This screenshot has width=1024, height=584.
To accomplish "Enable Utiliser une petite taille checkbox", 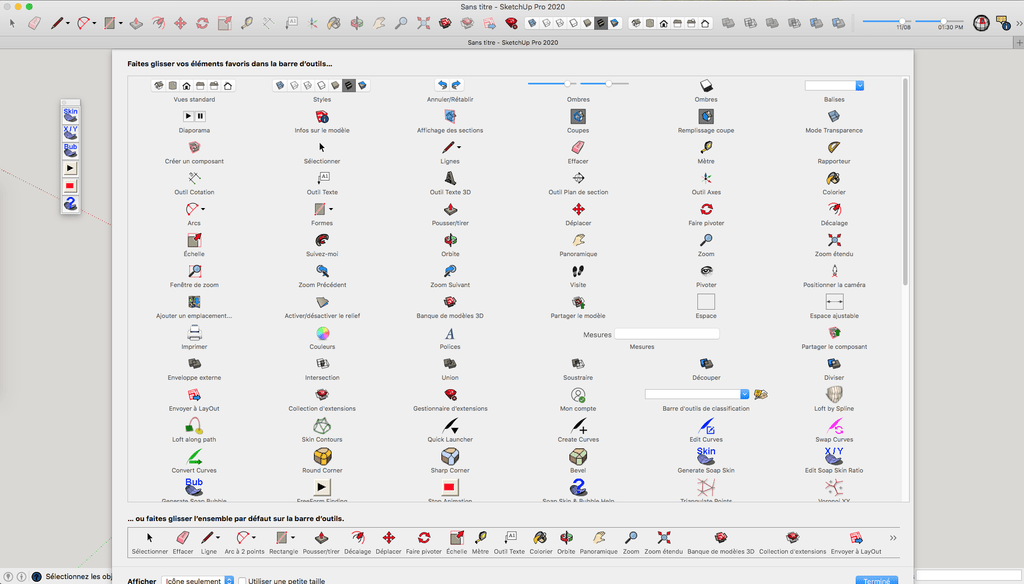I will point(242,581).
